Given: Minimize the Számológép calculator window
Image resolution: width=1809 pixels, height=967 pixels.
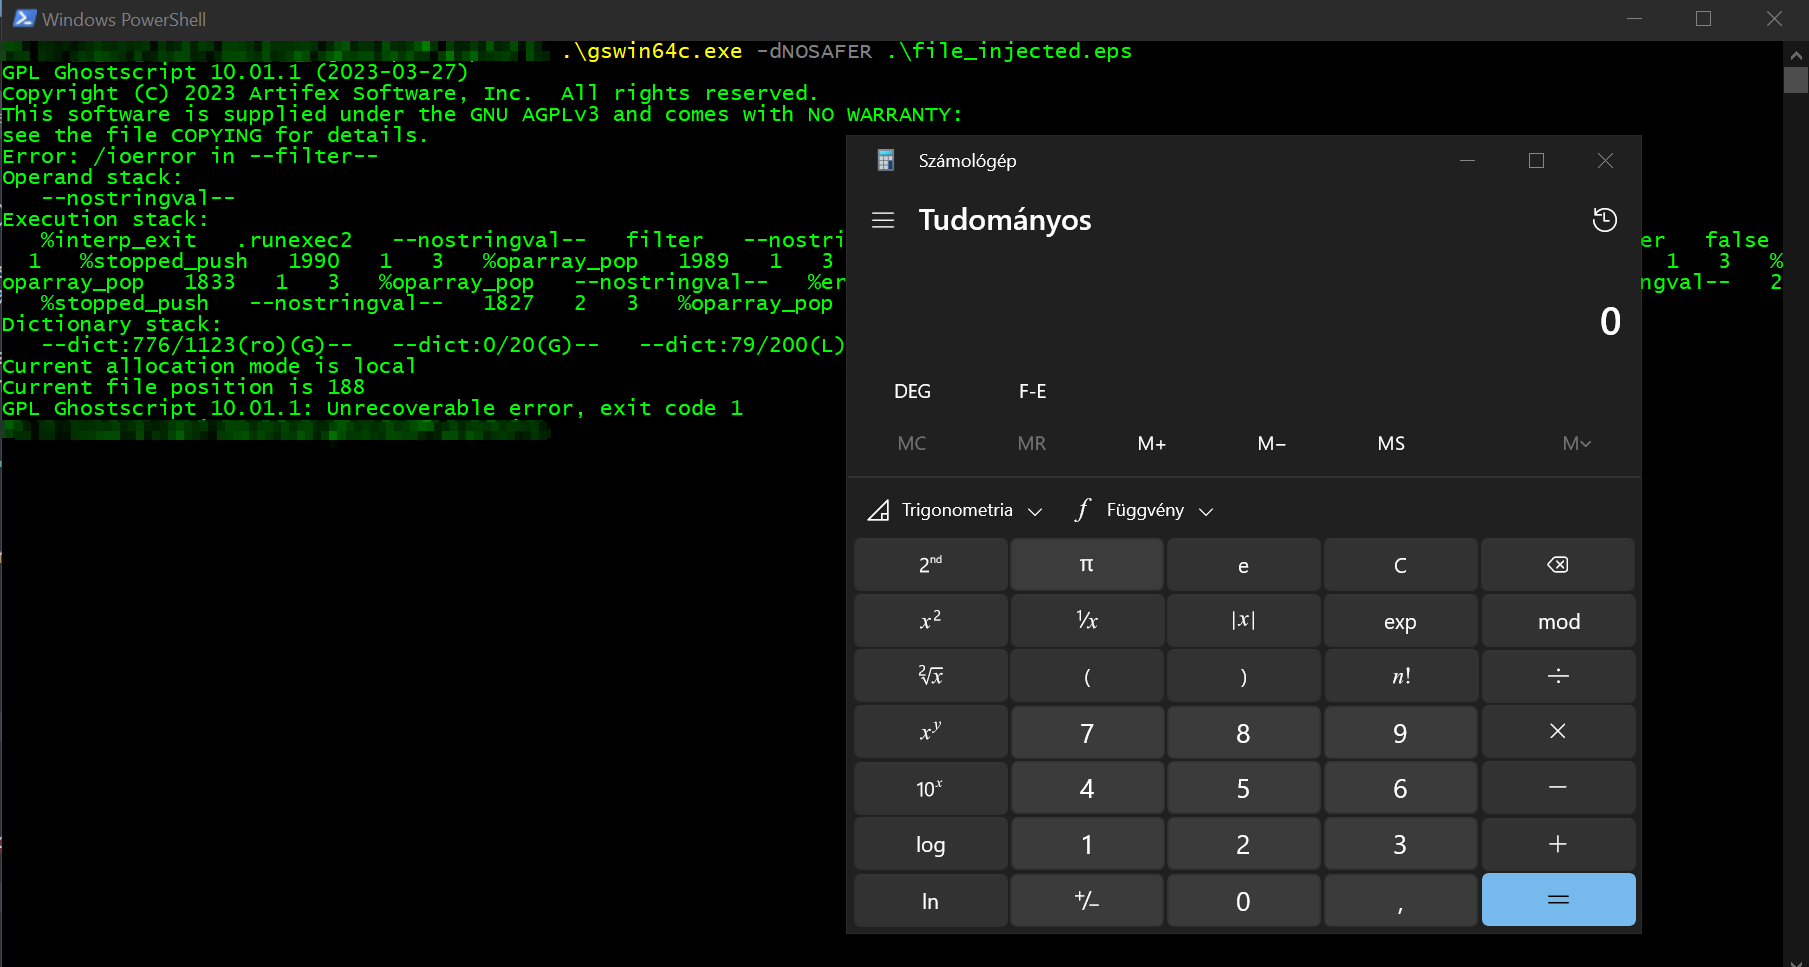Looking at the screenshot, I should [1468, 160].
